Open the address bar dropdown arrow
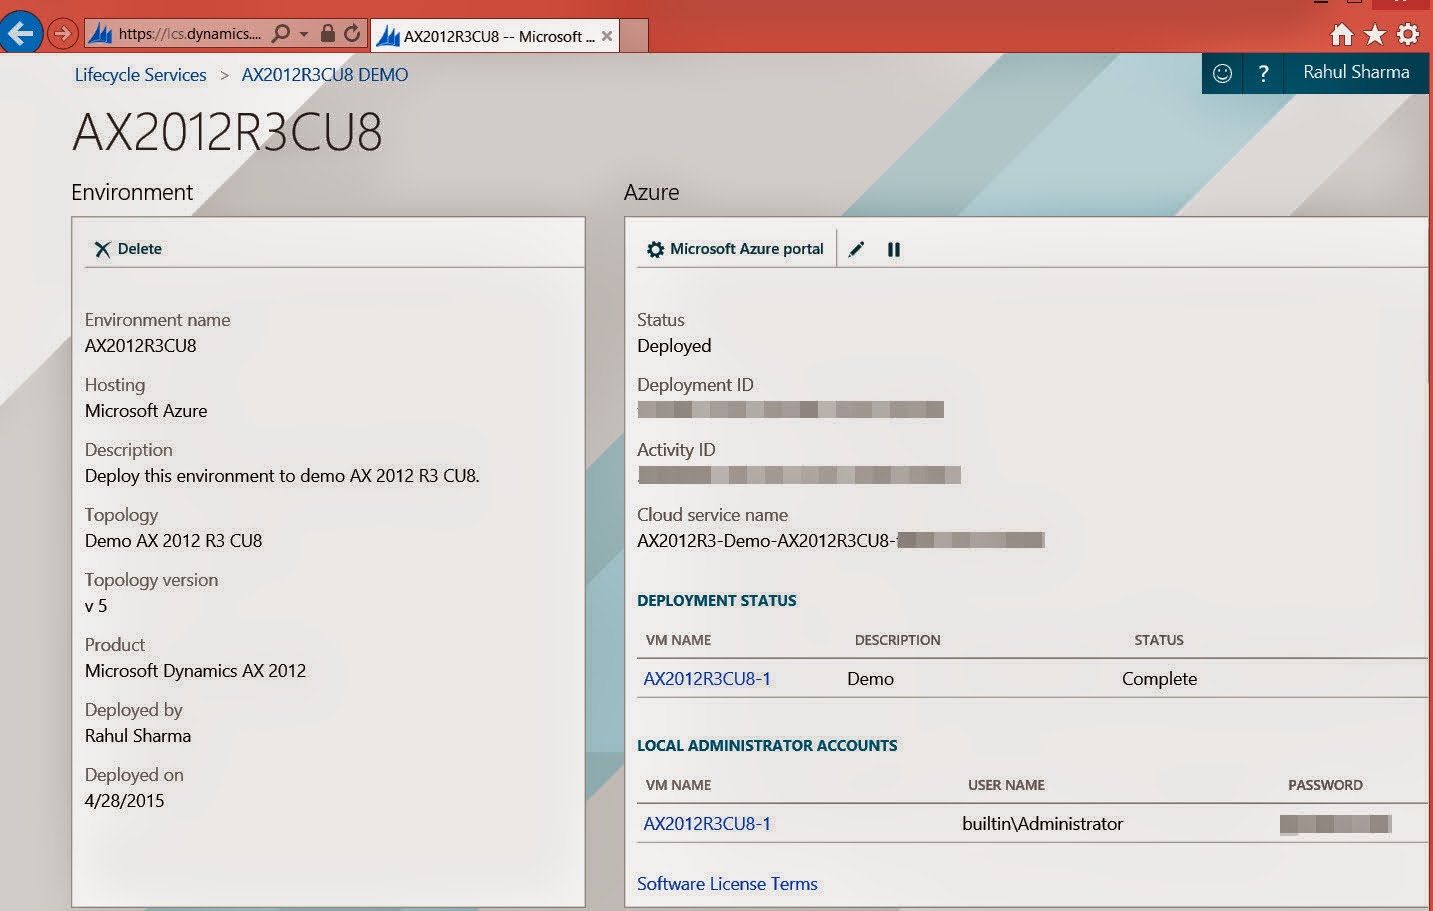The image size is (1433, 911). pyautogui.click(x=304, y=34)
